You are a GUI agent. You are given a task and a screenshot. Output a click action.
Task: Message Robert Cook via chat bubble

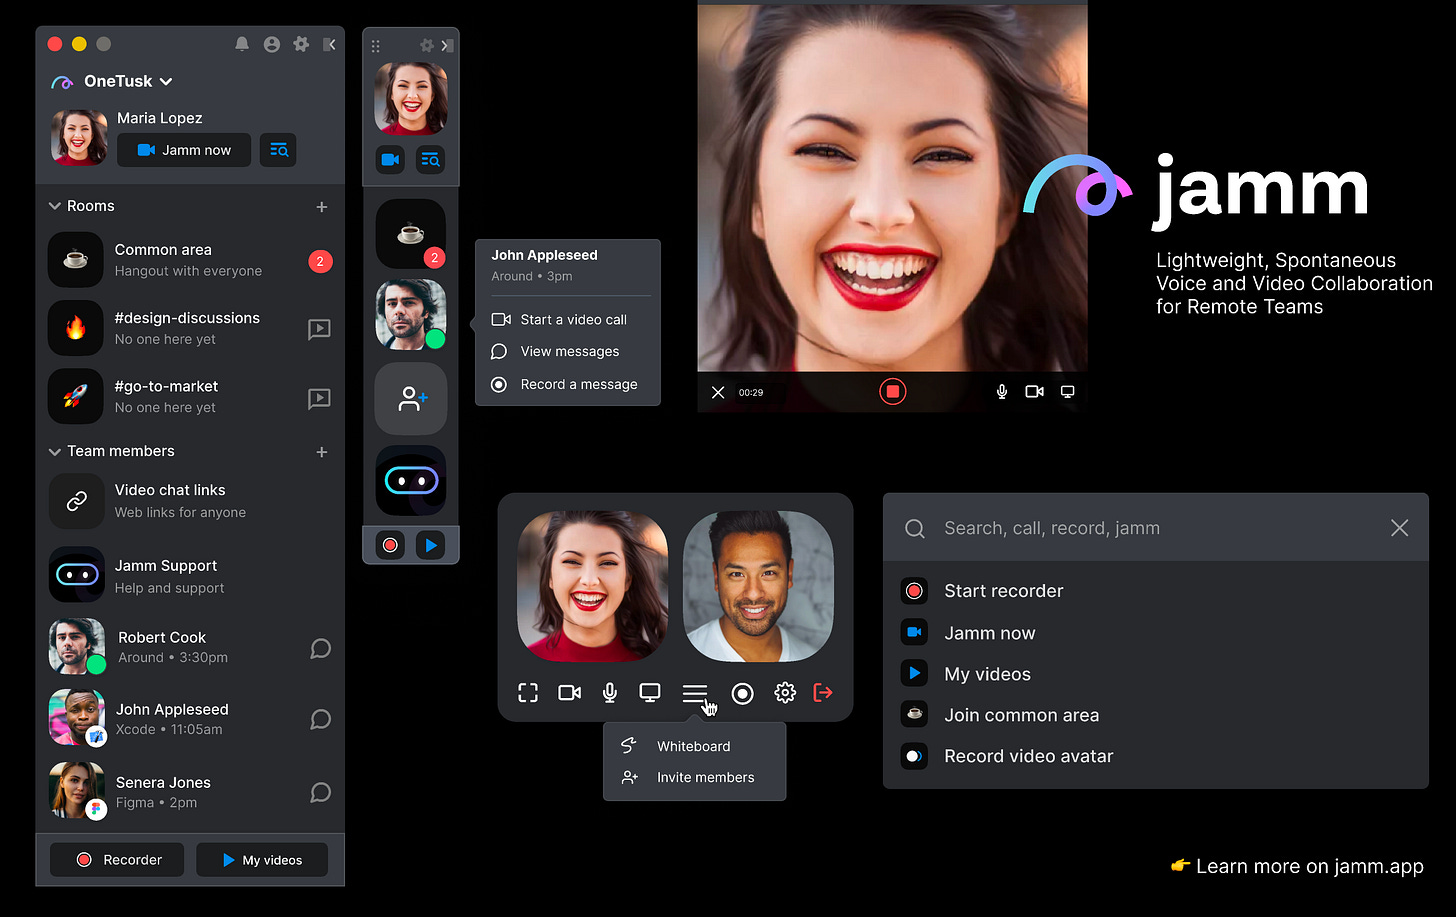pos(320,649)
